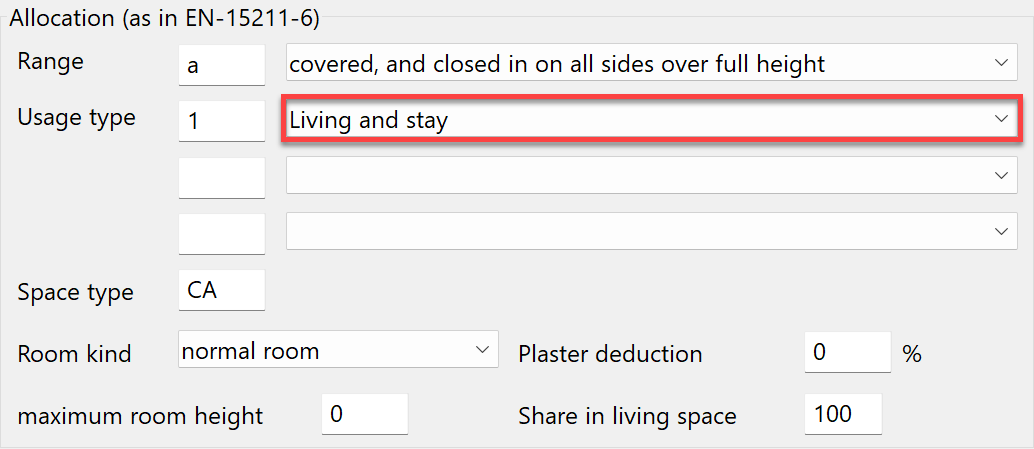
Task: Click the Range code field containing 'a'
Action: pyautogui.click(x=221, y=64)
